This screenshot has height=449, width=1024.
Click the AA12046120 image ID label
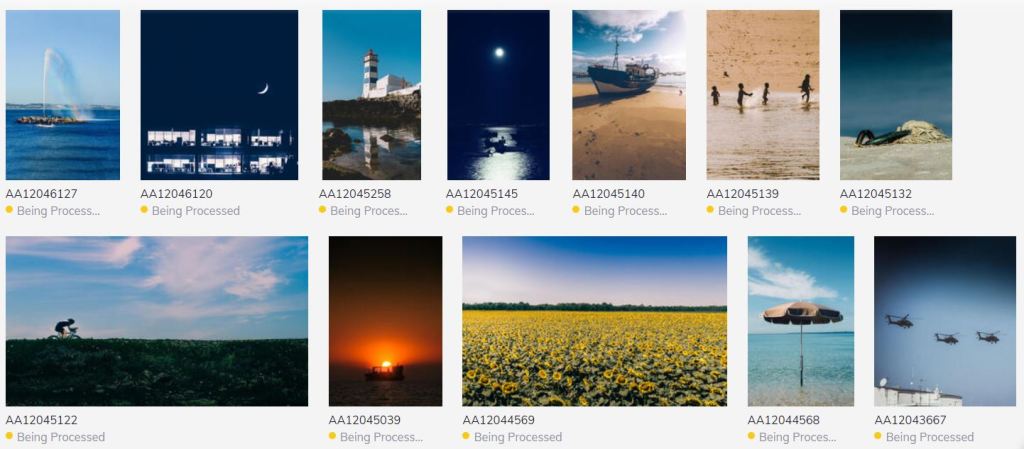176,194
